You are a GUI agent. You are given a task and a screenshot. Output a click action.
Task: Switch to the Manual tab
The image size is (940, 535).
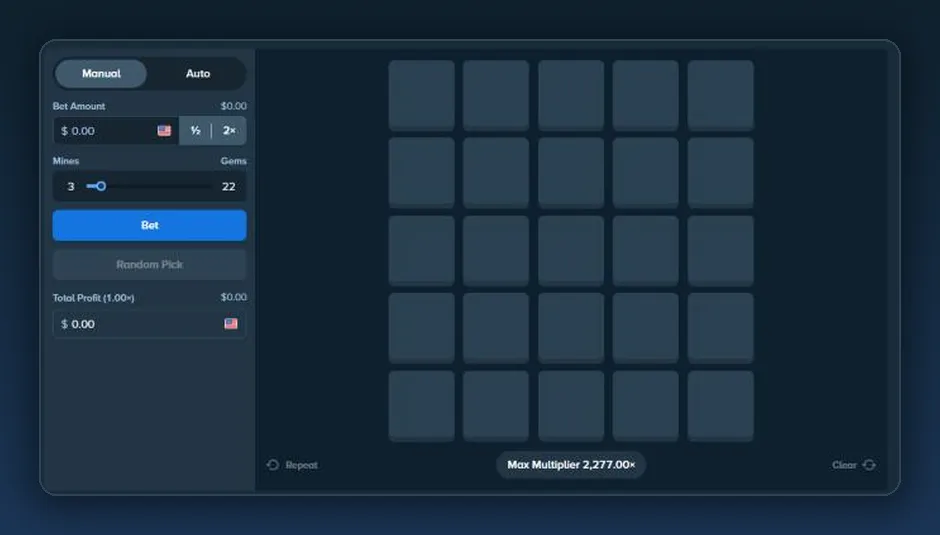point(101,73)
